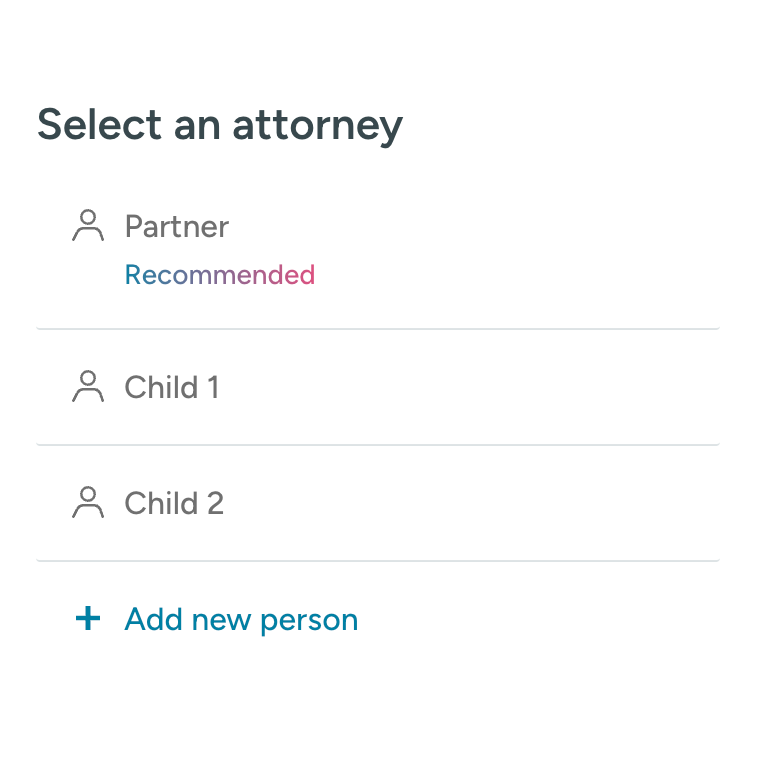
Task: Click the word 'Select' in the heading
Action: (x=100, y=124)
